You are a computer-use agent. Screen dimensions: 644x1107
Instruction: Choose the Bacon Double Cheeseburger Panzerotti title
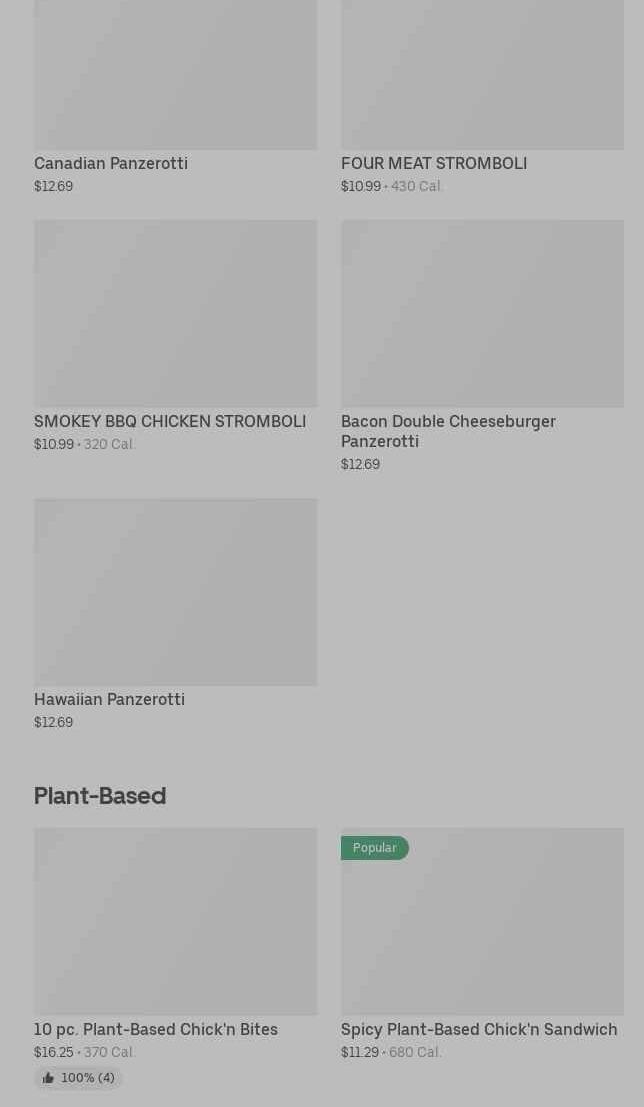(x=448, y=431)
